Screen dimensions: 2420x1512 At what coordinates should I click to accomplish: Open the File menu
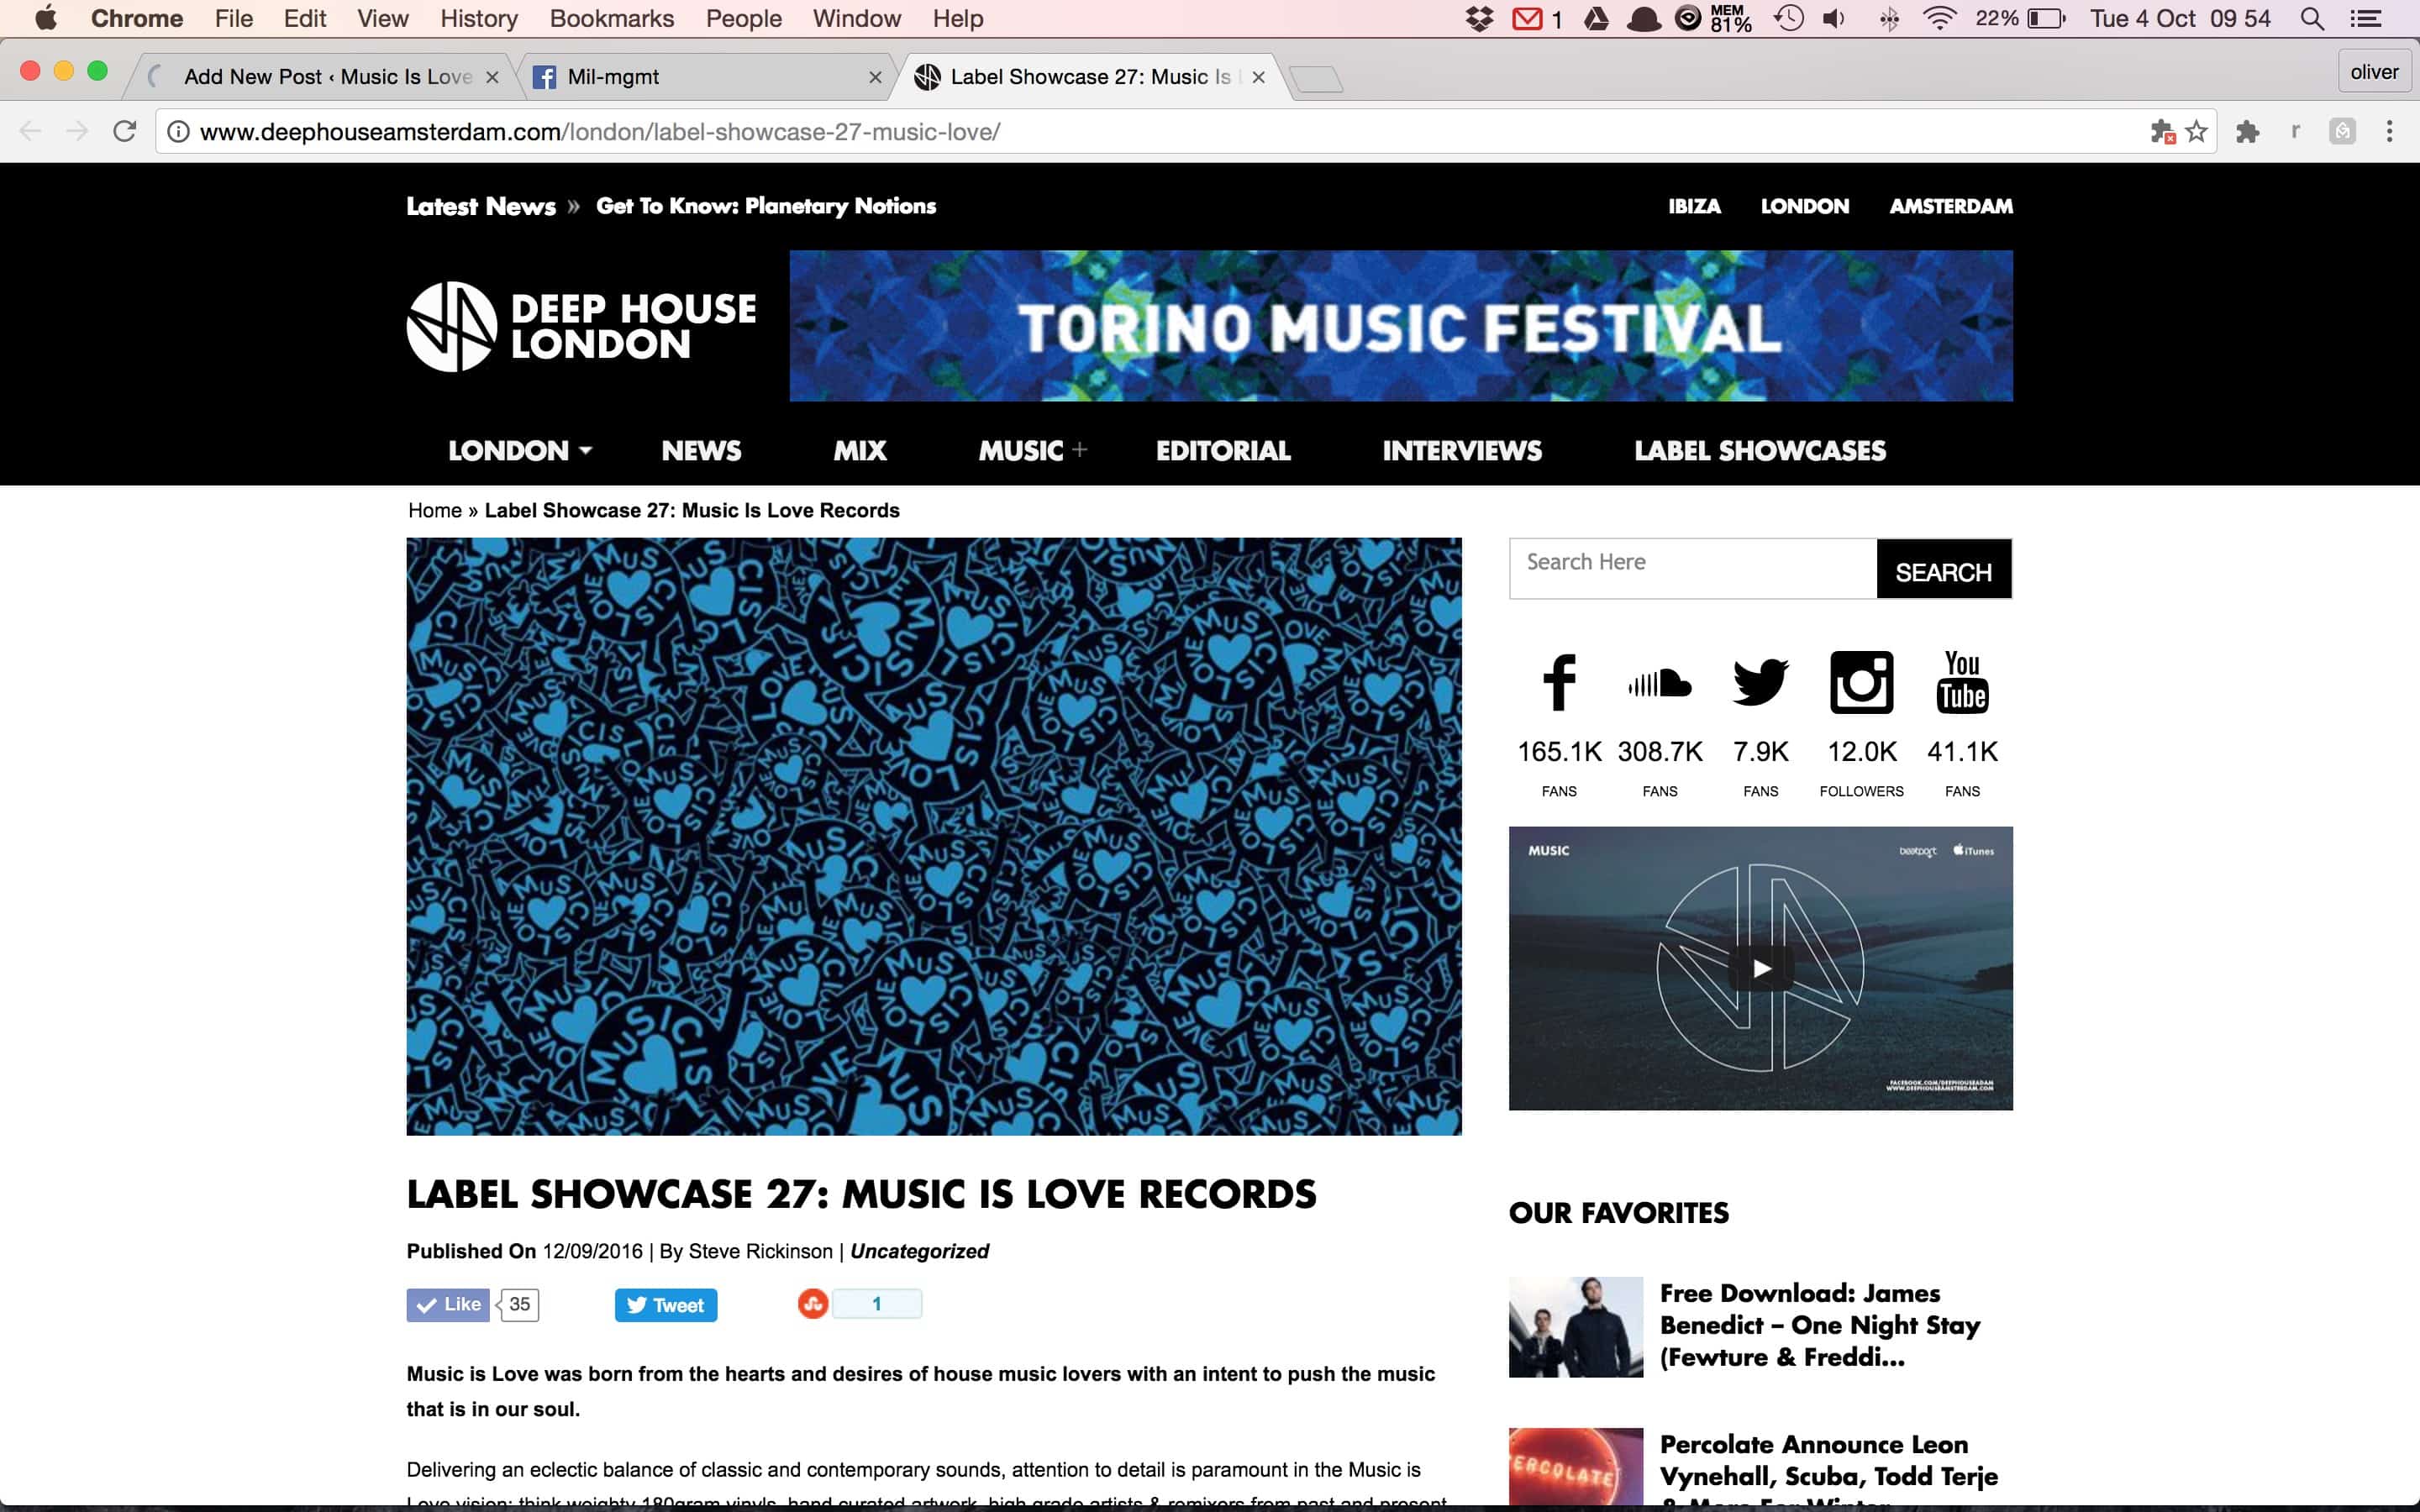click(x=234, y=18)
